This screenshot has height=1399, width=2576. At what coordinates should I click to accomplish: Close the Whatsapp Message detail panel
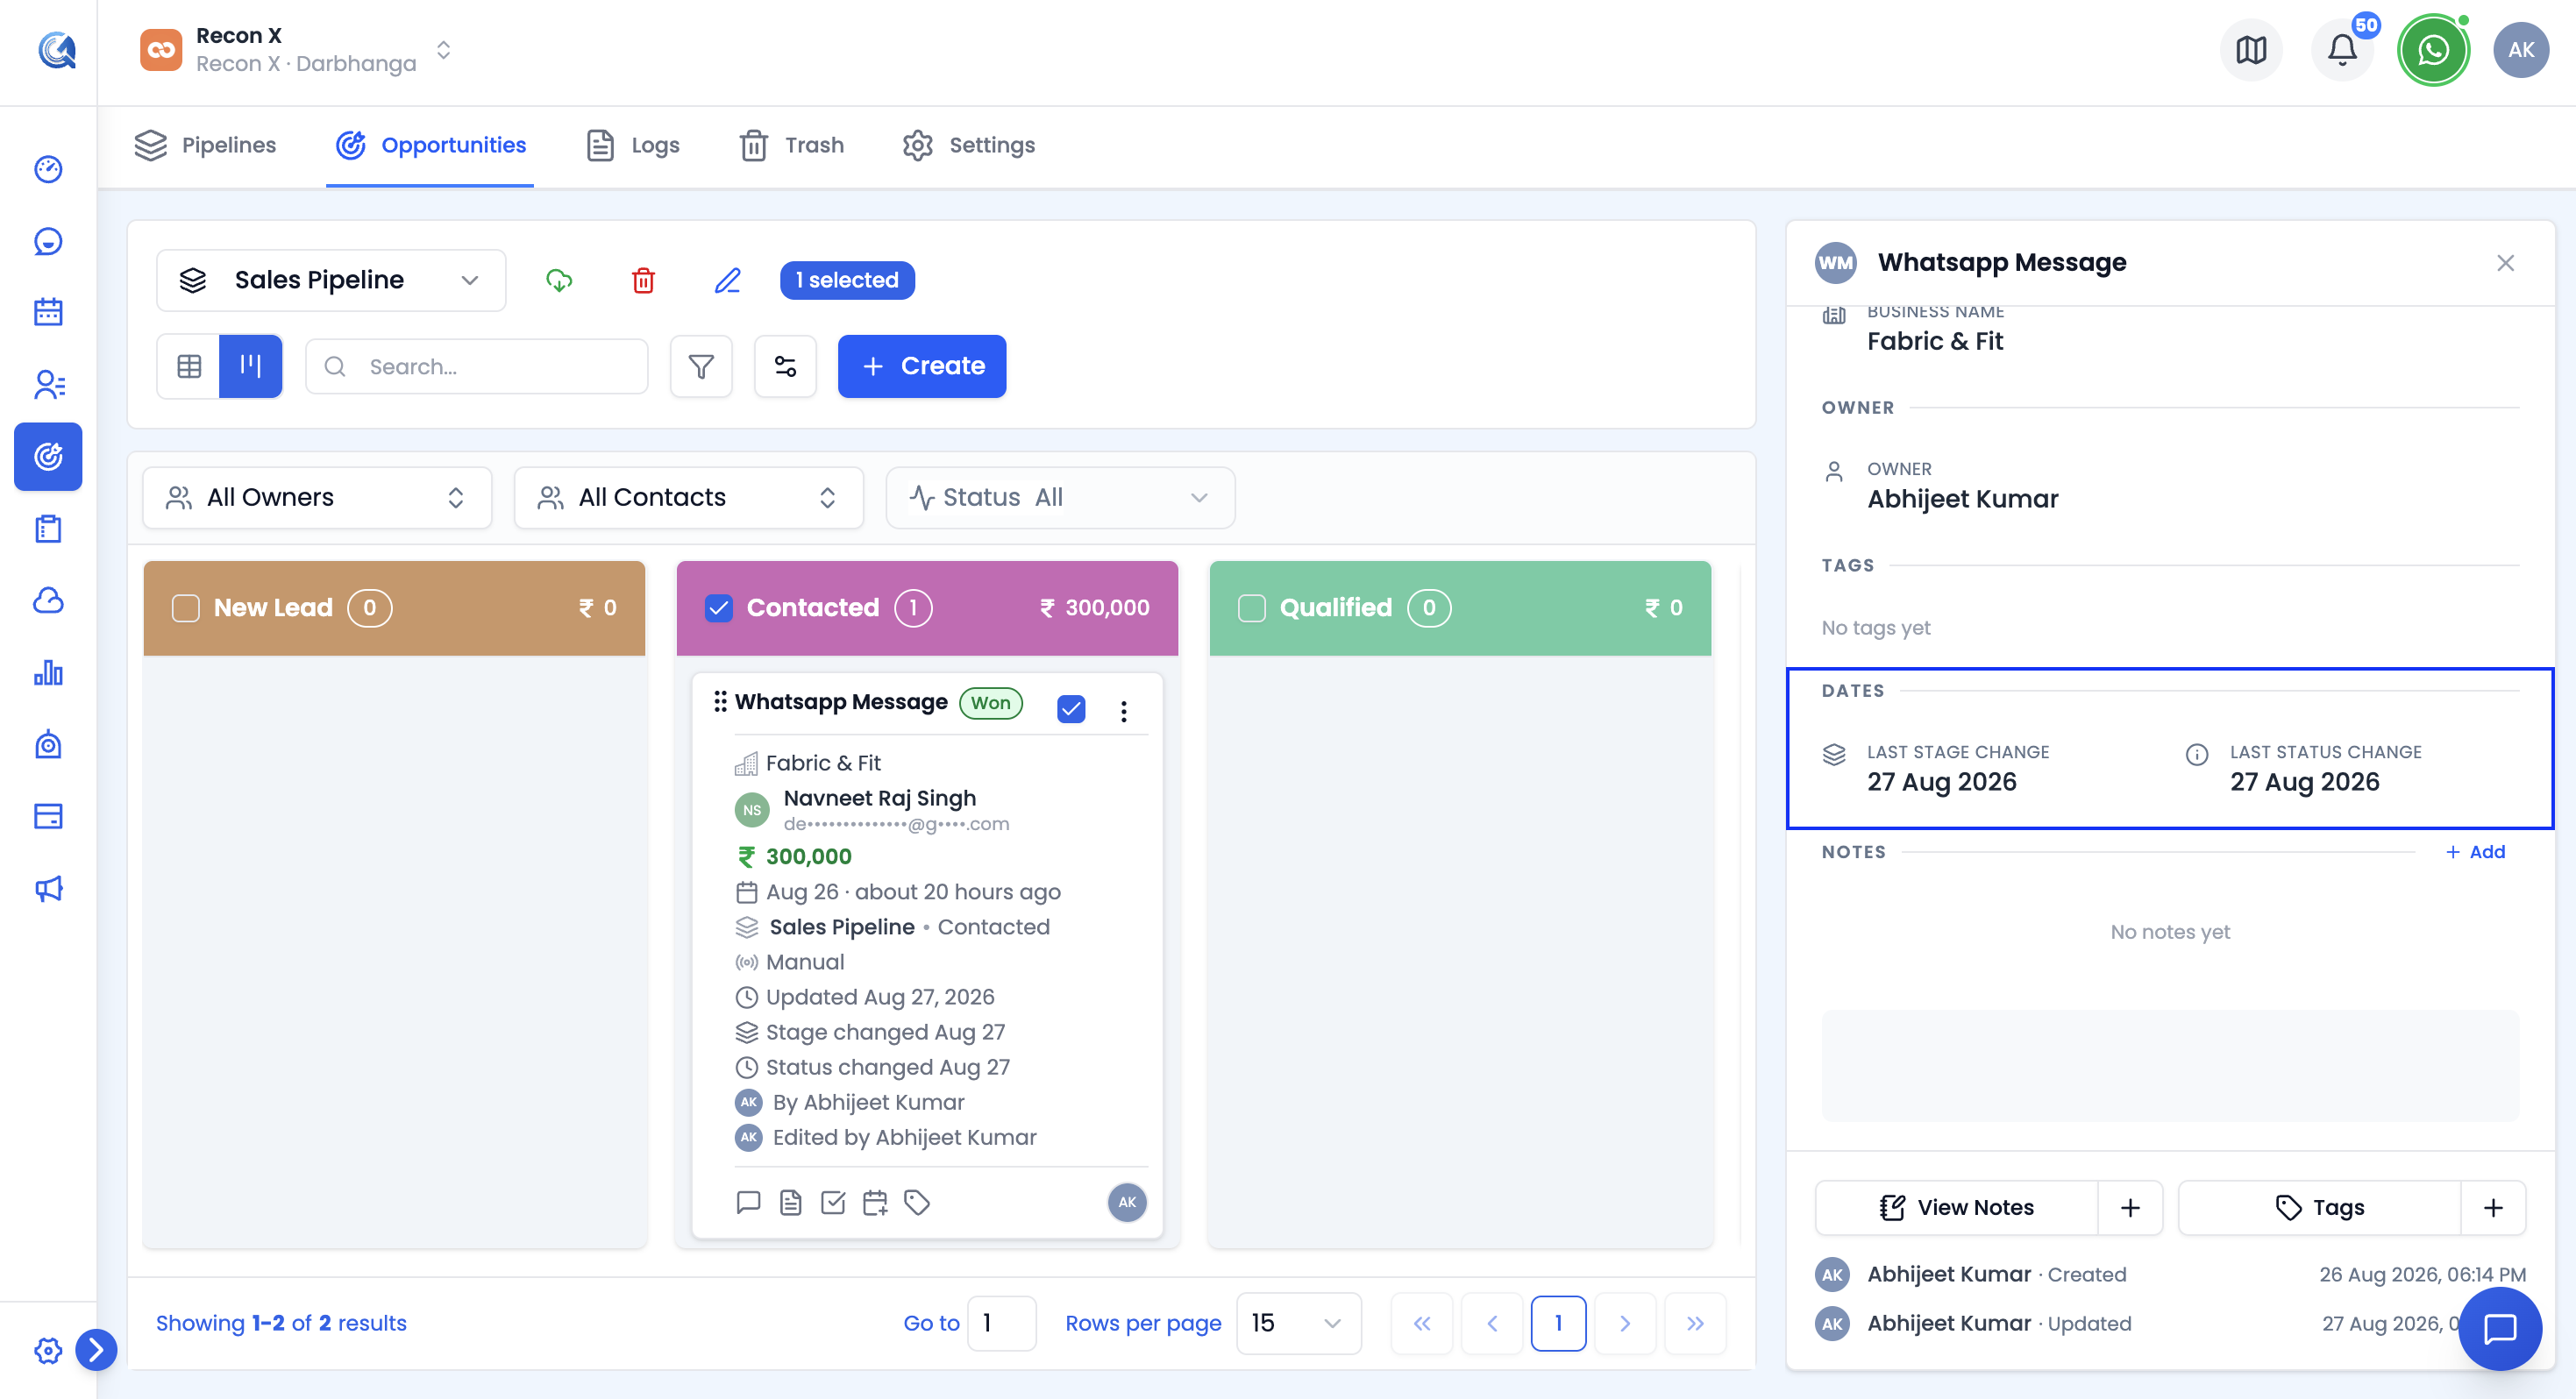click(2504, 263)
